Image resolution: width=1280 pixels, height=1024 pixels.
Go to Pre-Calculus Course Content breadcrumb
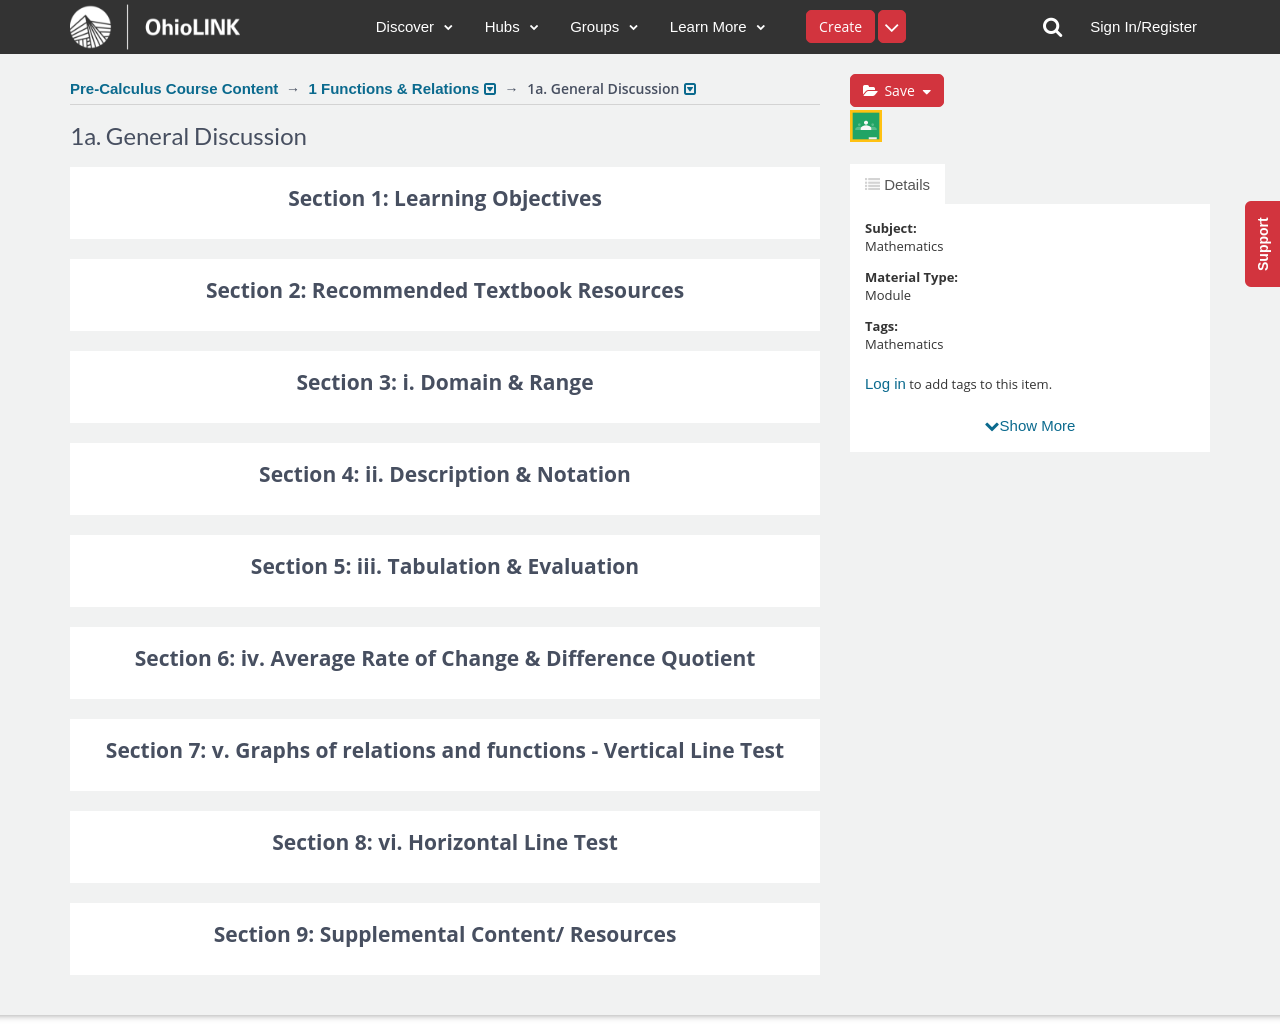(x=174, y=89)
